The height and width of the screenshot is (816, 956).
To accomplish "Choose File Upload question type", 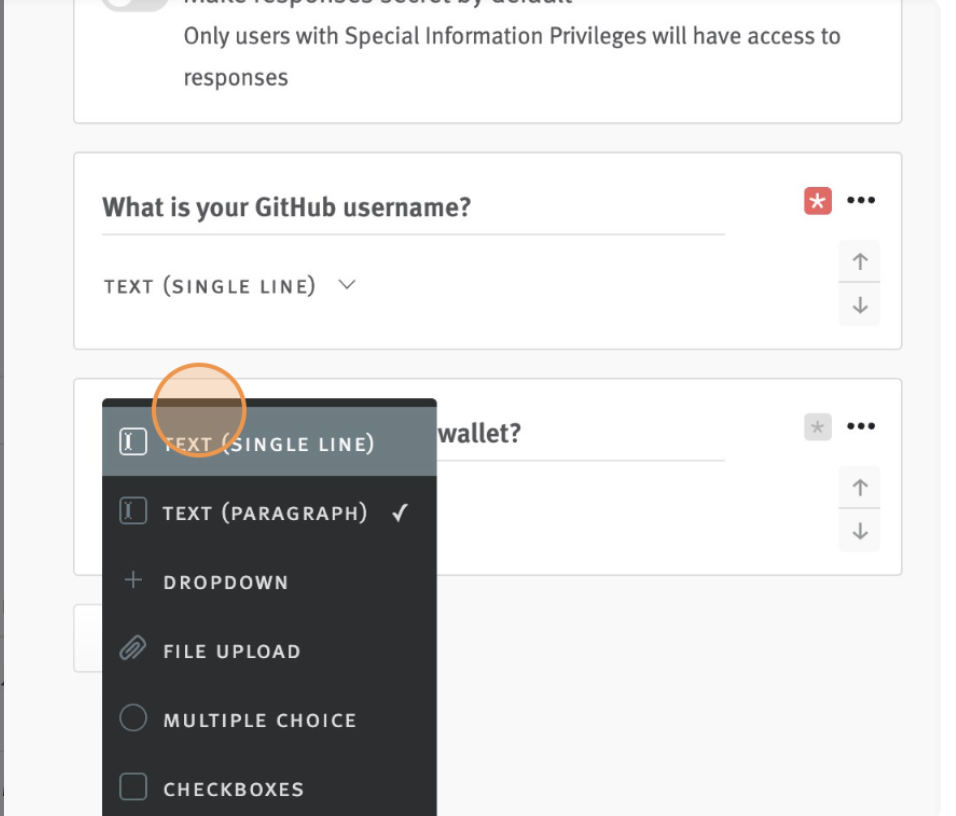I will click(269, 650).
